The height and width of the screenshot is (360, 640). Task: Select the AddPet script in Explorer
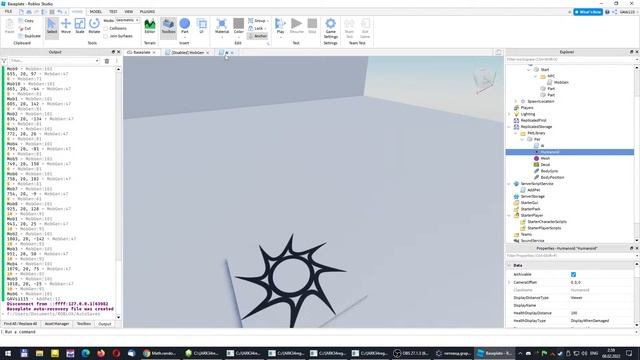tap(530, 190)
